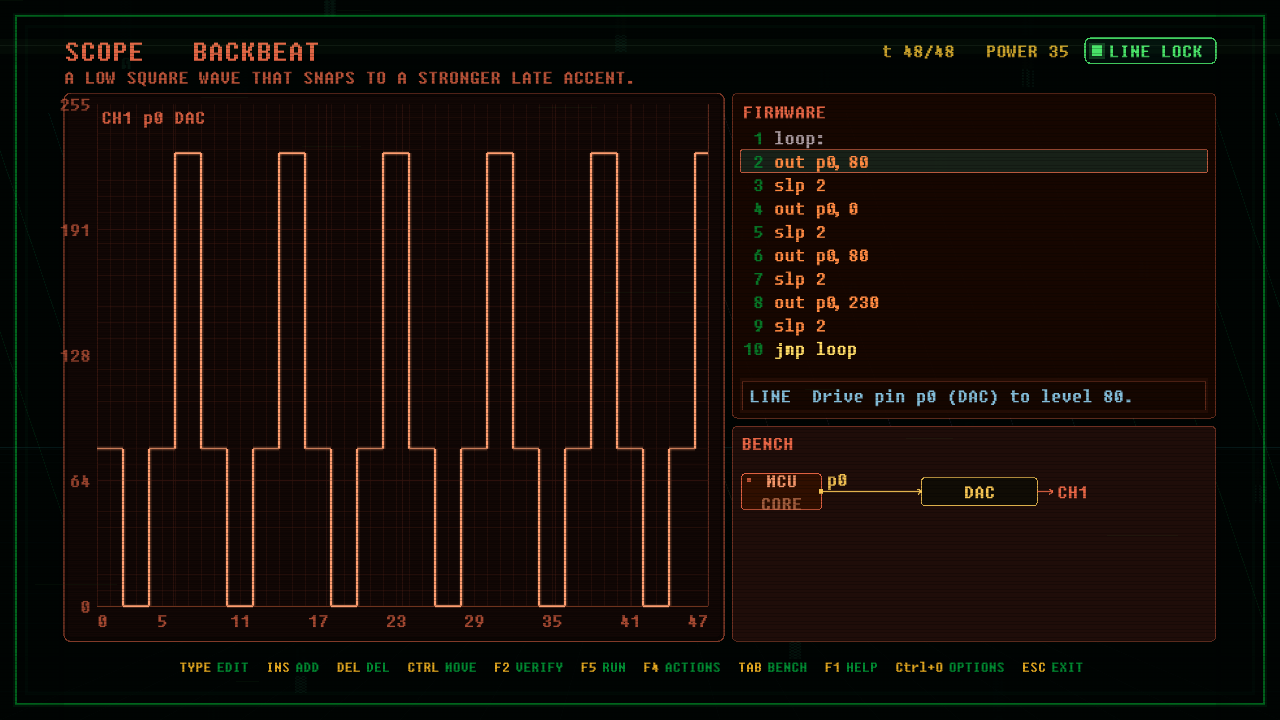Click TYPE EDIT shortcut hint

point(214,667)
